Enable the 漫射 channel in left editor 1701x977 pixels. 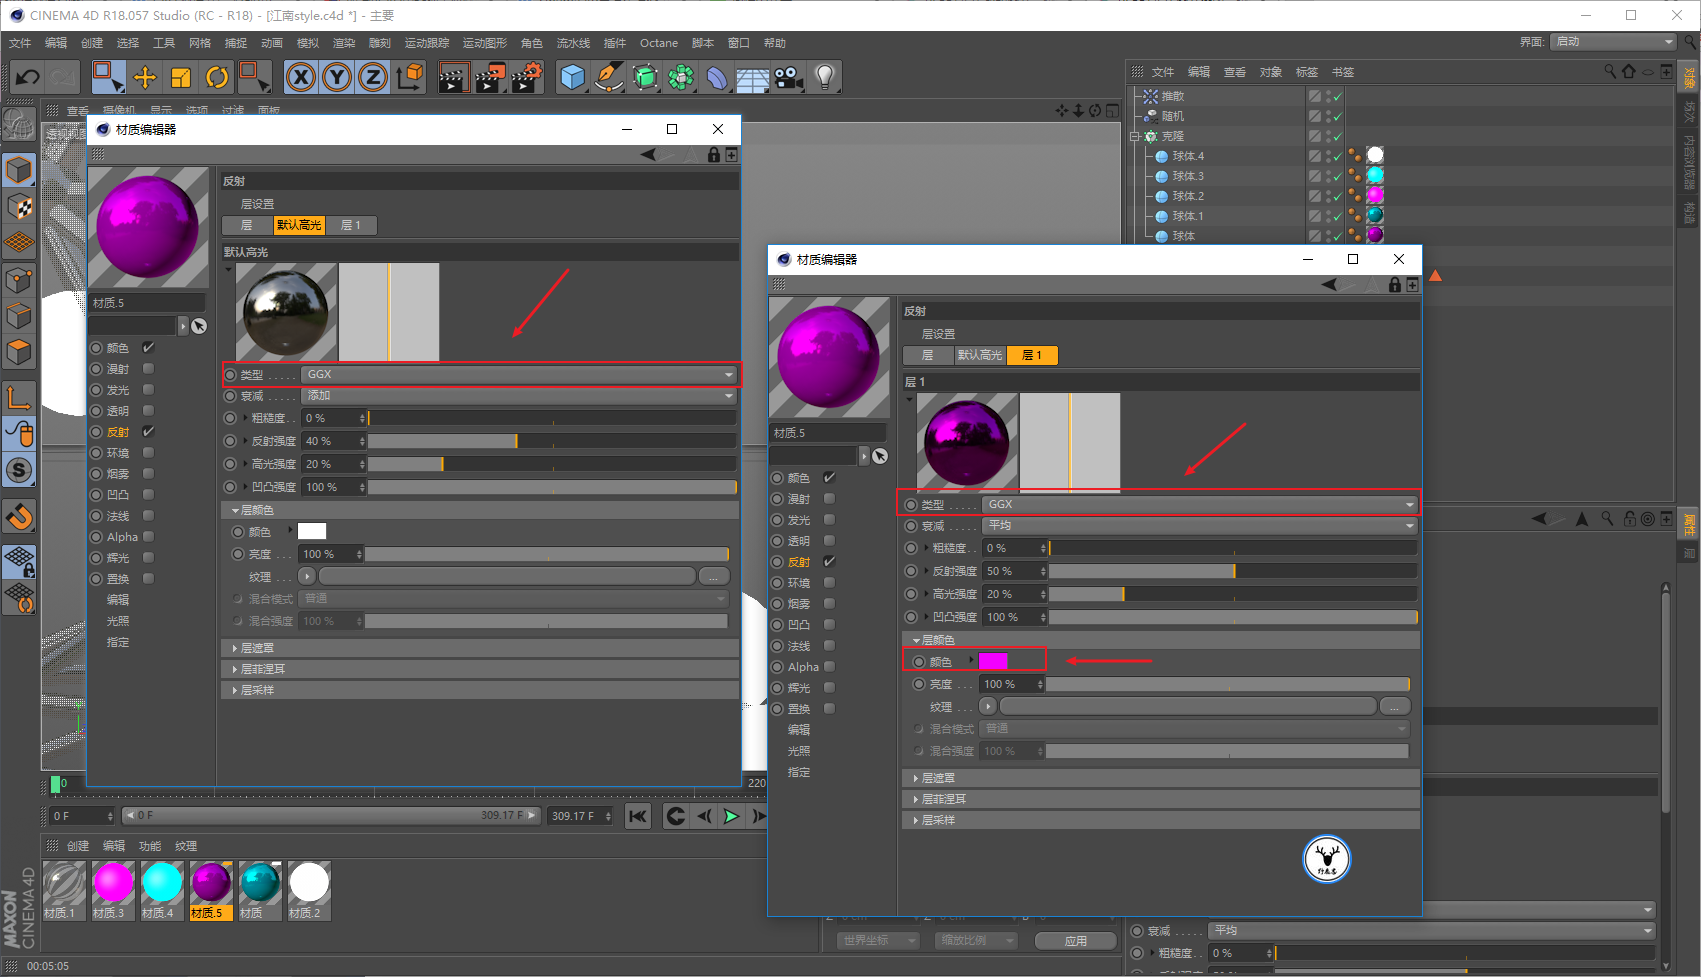[148, 368]
